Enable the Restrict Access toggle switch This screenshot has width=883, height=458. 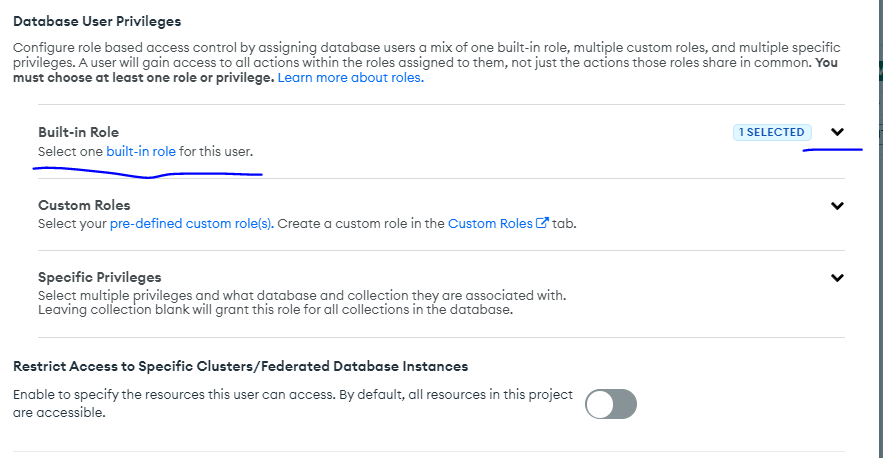pyautogui.click(x=611, y=404)
